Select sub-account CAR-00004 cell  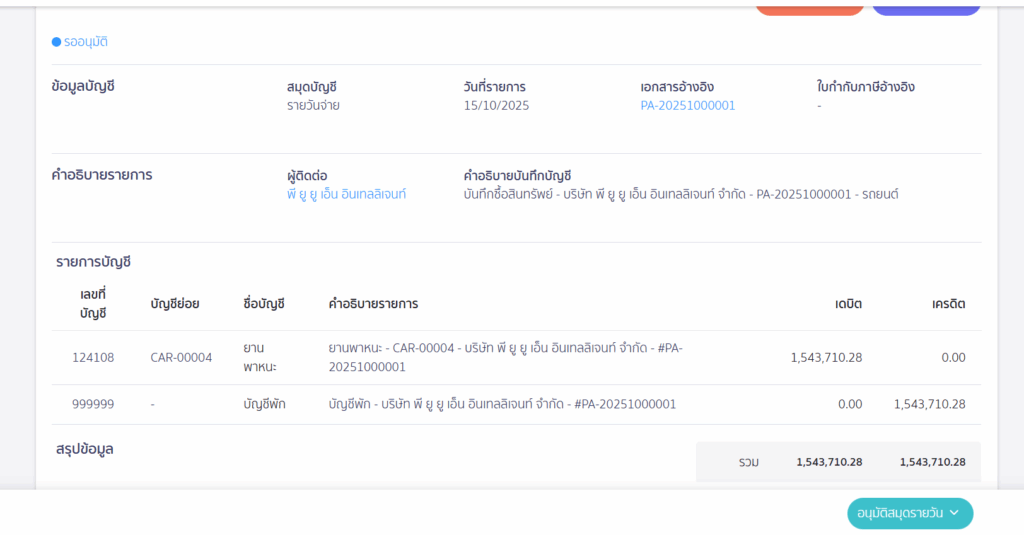(x=181, y=357)
